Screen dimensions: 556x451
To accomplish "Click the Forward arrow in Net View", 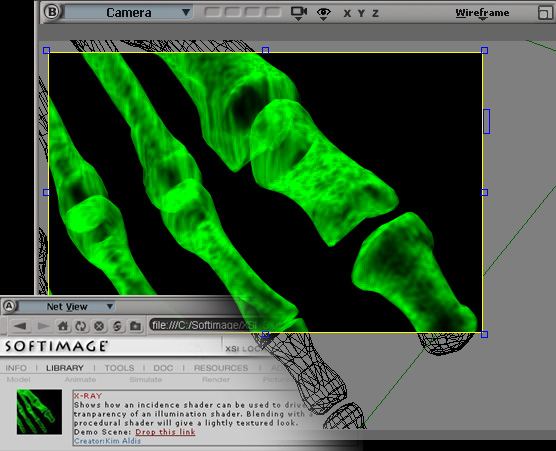I will pos(43,325).
